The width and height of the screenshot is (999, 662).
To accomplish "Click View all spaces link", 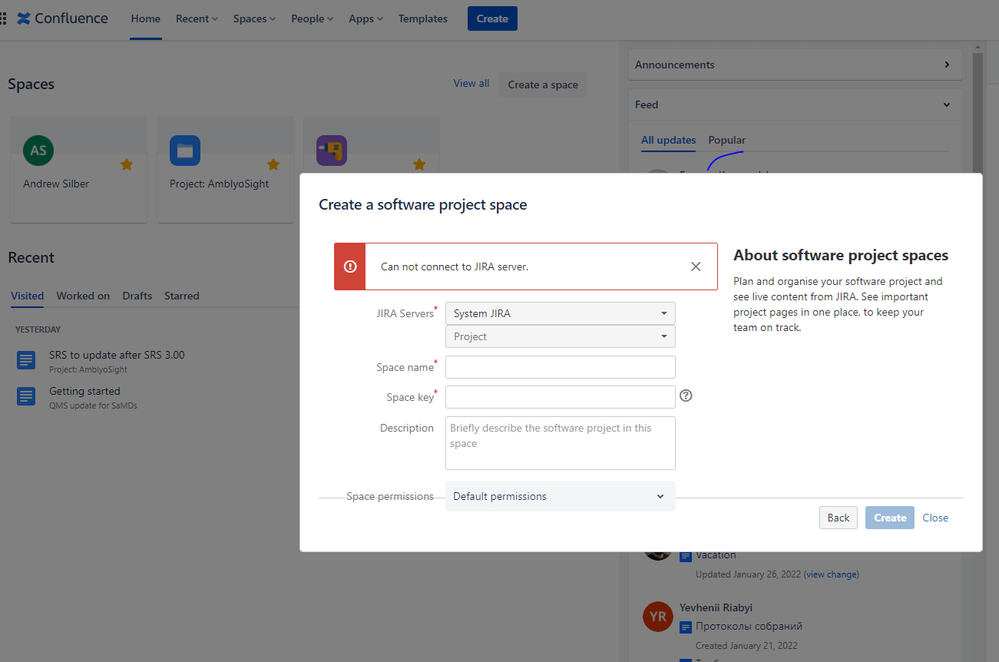I will click(471, 83).
